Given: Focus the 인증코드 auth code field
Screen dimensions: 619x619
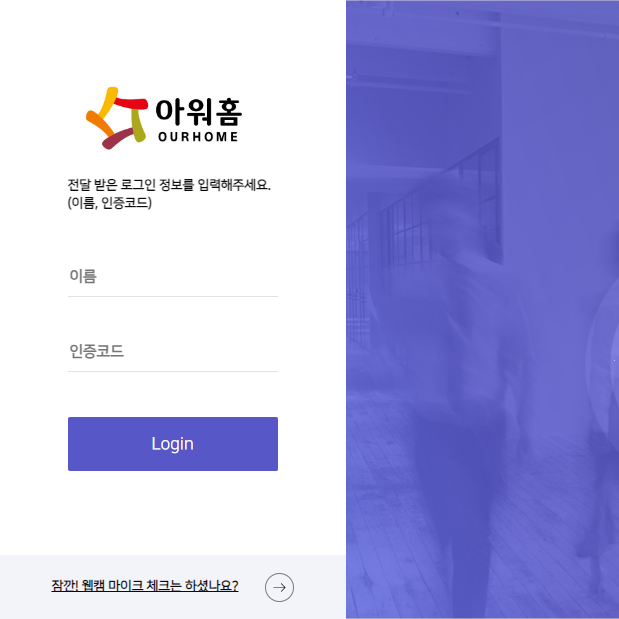Looking at the screenshot, I should [173, 351].
